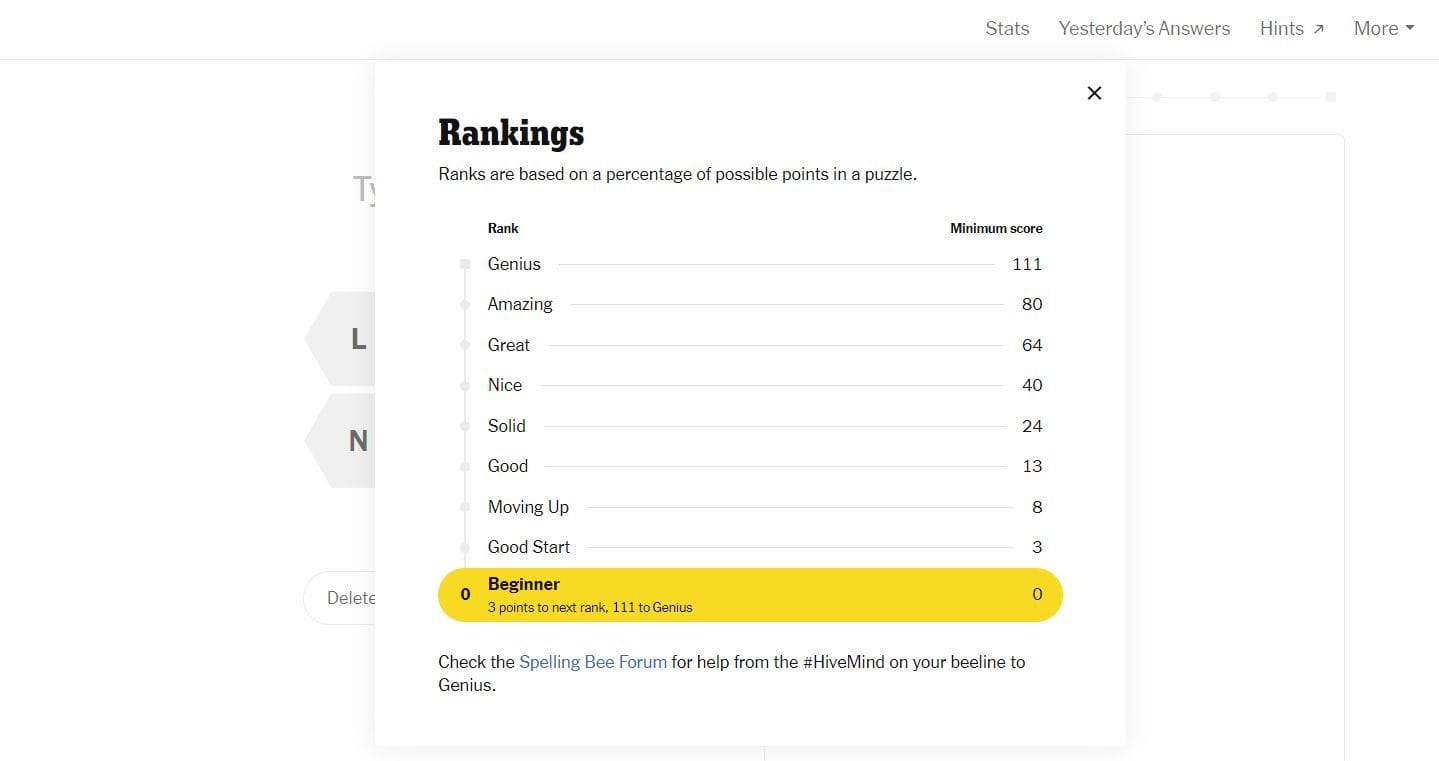Open the Stats page
1439x761 pixels.
click(1006, 28)
